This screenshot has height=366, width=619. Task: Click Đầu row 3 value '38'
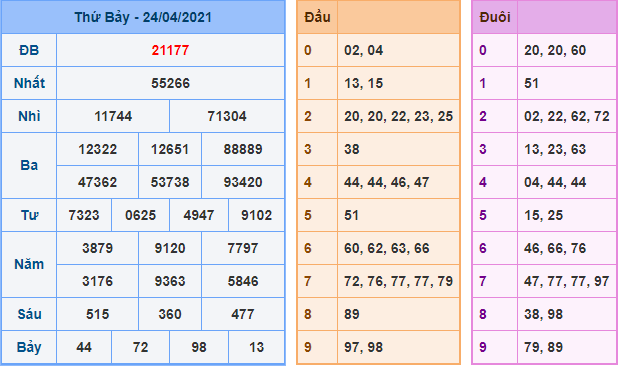click(x=352, y=149)
